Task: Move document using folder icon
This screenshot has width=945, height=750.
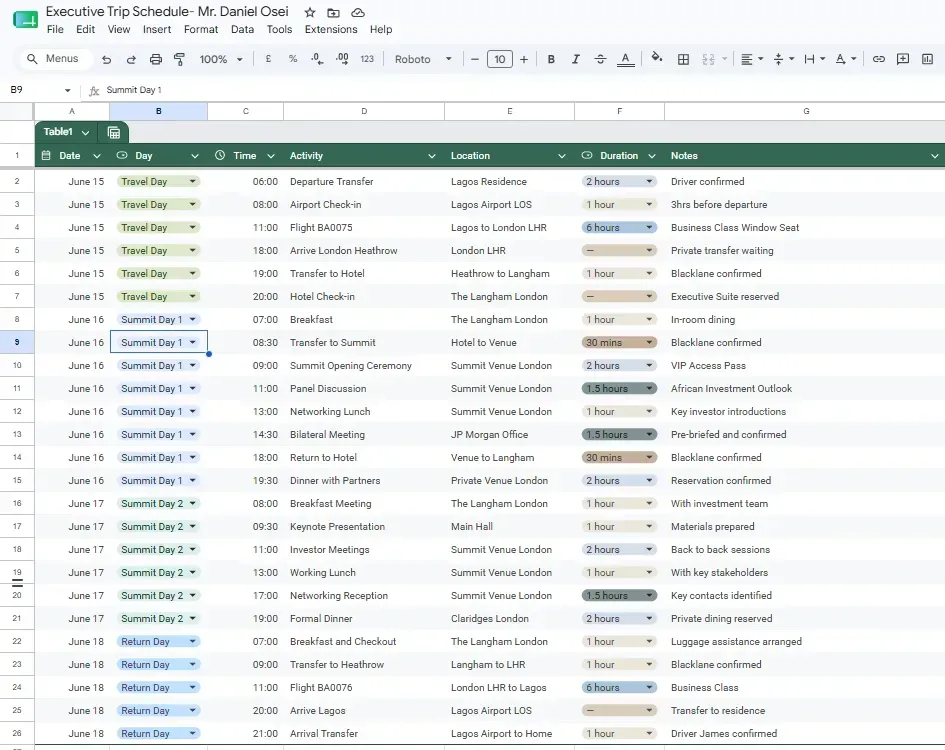Action: 333,12
